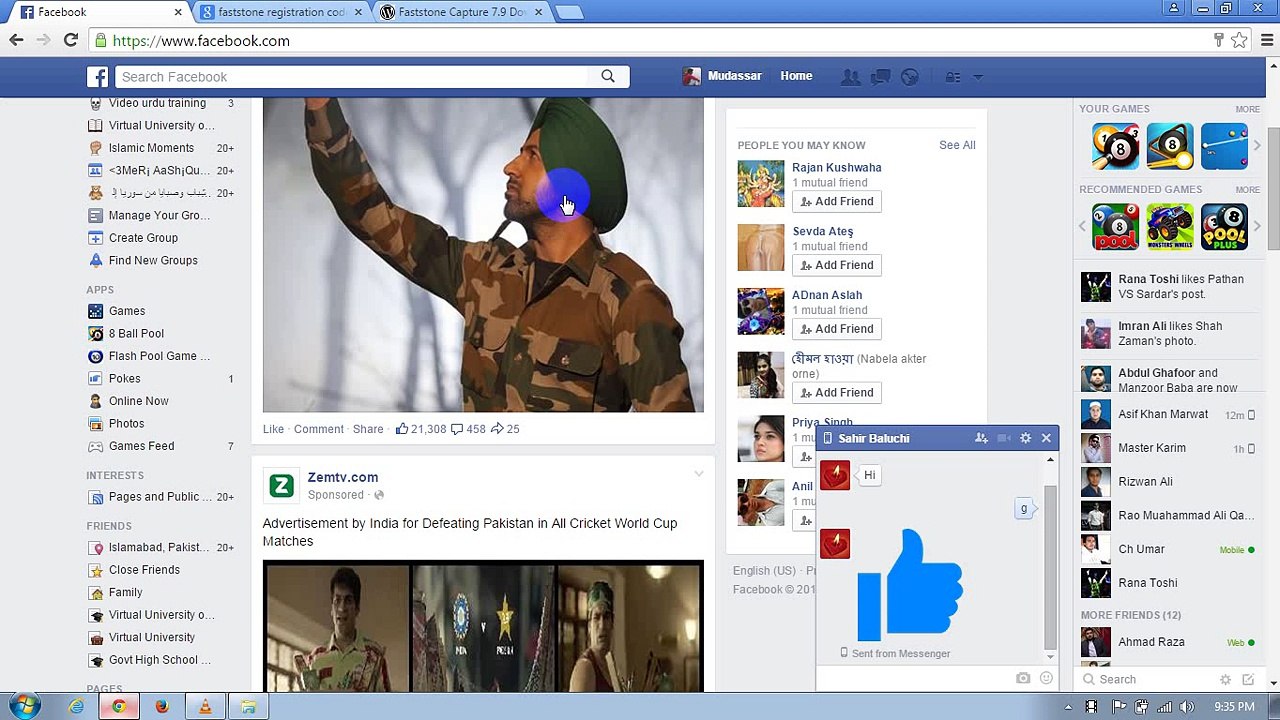Click the shares count icon 25
The width and height of the screenshot is (1280, 720).
[497, 428]
